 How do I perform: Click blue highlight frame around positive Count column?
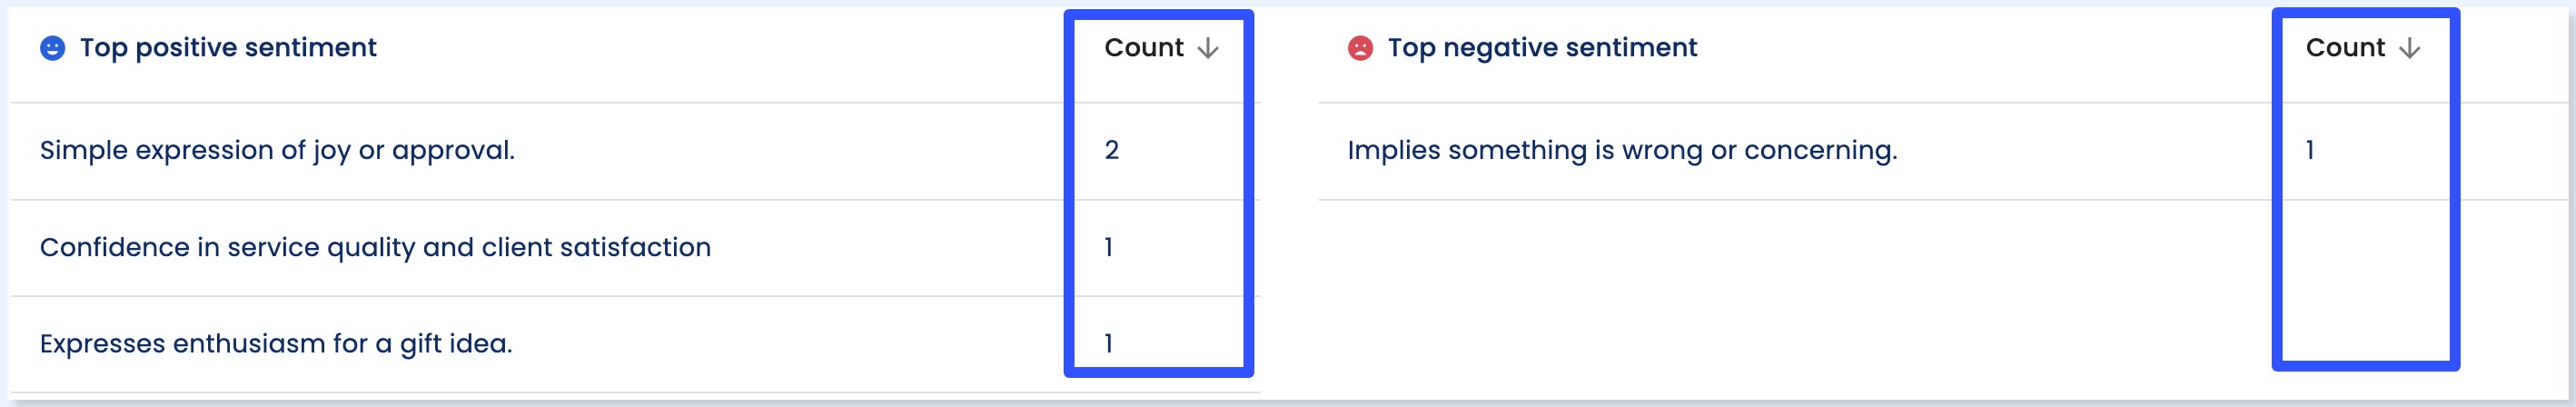(x=1069, y=200)
